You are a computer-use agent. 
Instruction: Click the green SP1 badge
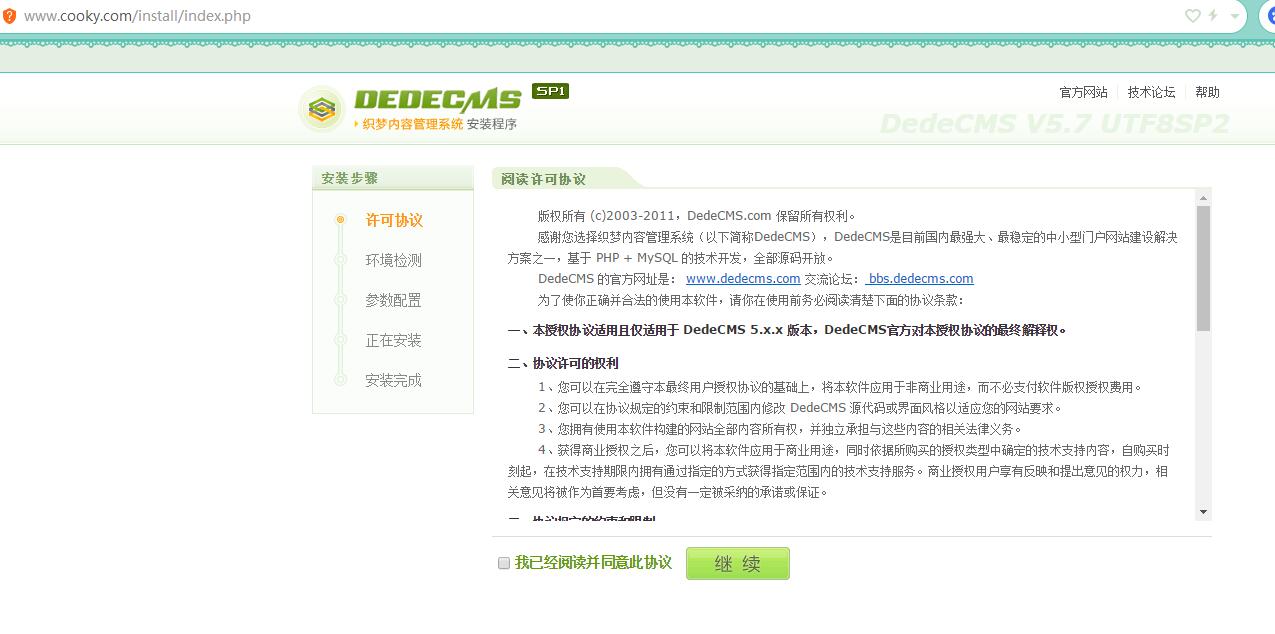click(x=550, y=91)
